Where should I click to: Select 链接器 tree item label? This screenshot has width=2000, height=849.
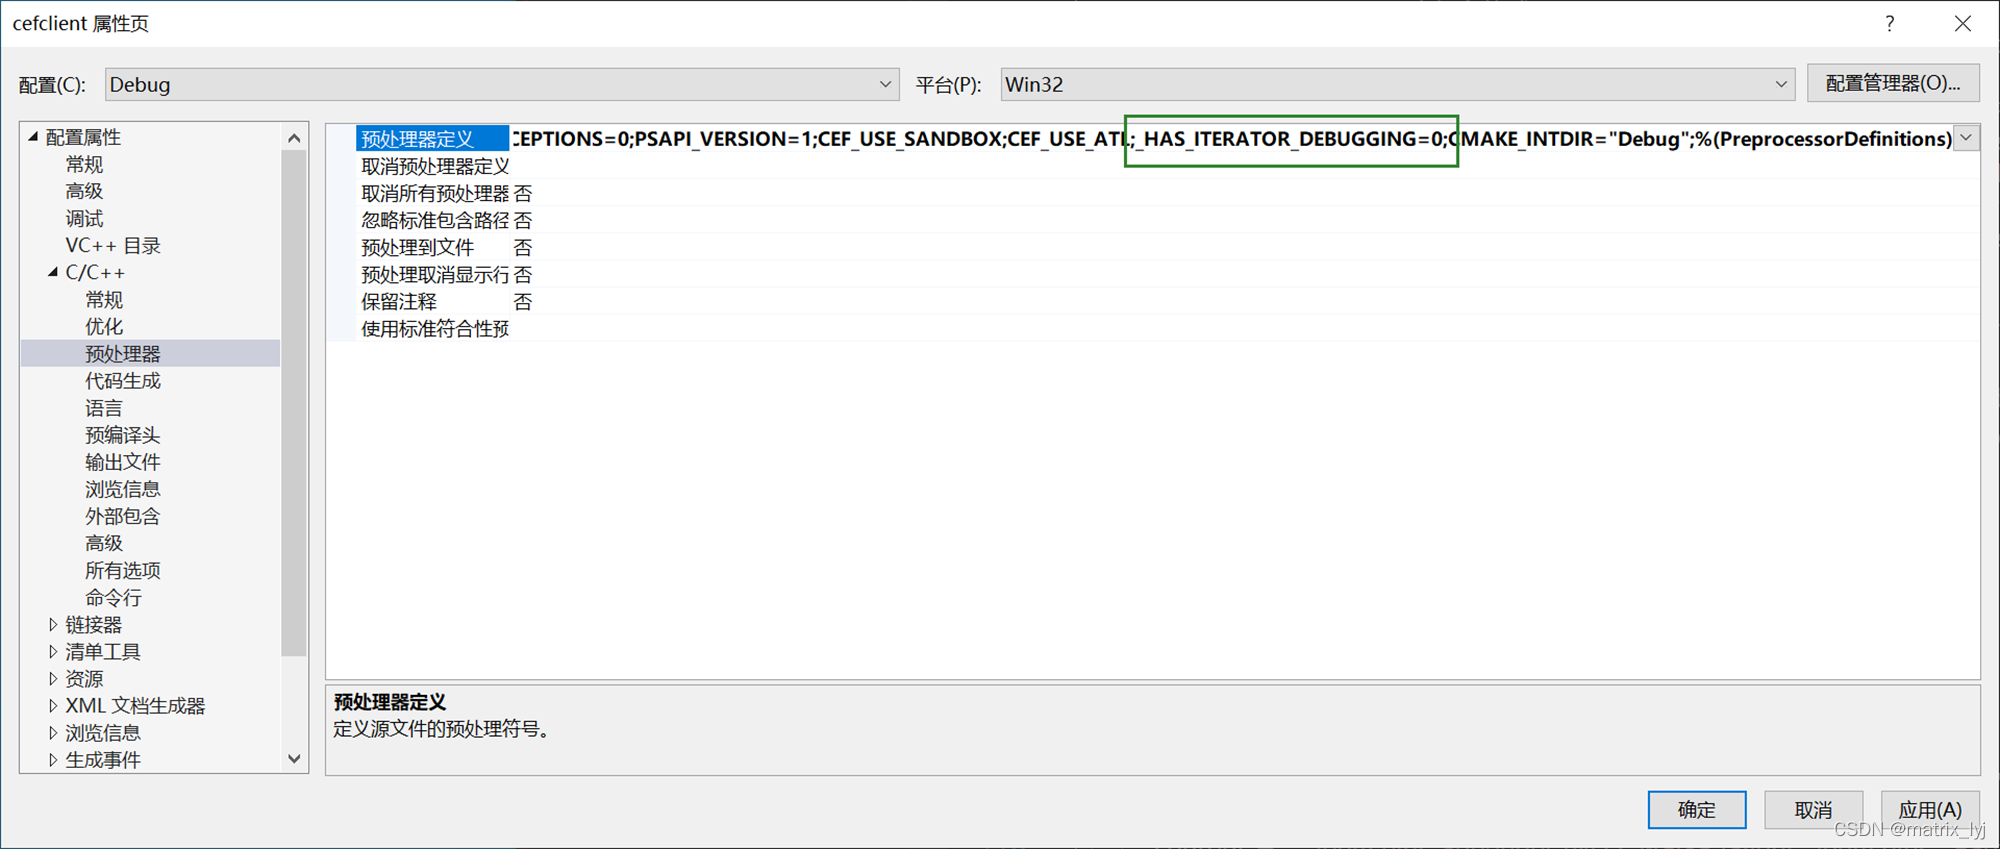click(x=94, y=624)
